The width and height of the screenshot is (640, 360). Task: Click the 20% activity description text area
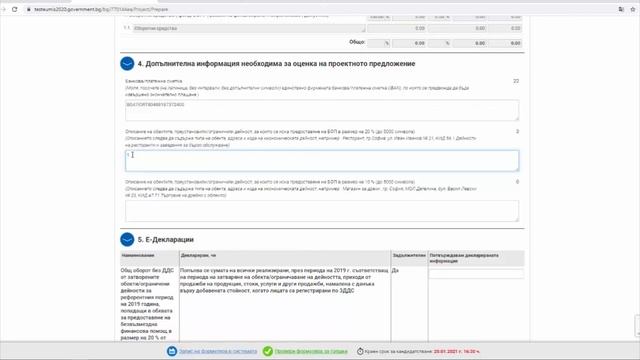click(322, 160)
